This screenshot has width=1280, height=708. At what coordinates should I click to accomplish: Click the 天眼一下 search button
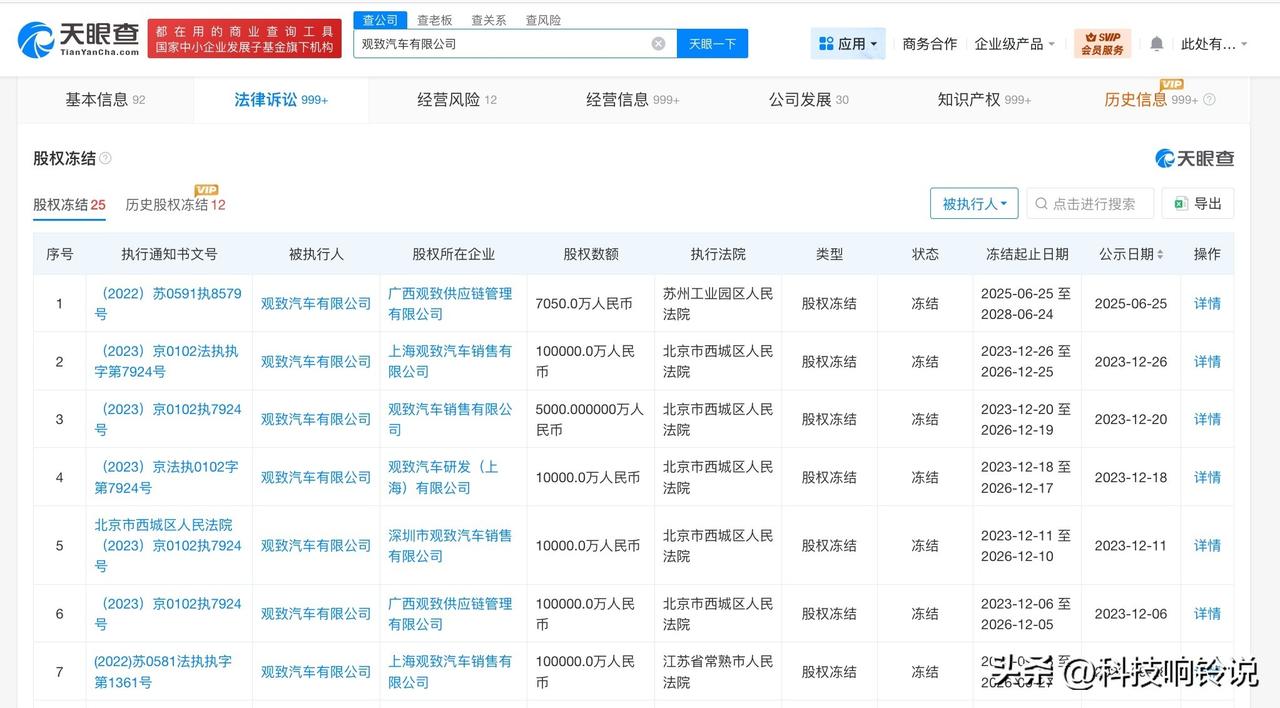click(x=712, y=44)
